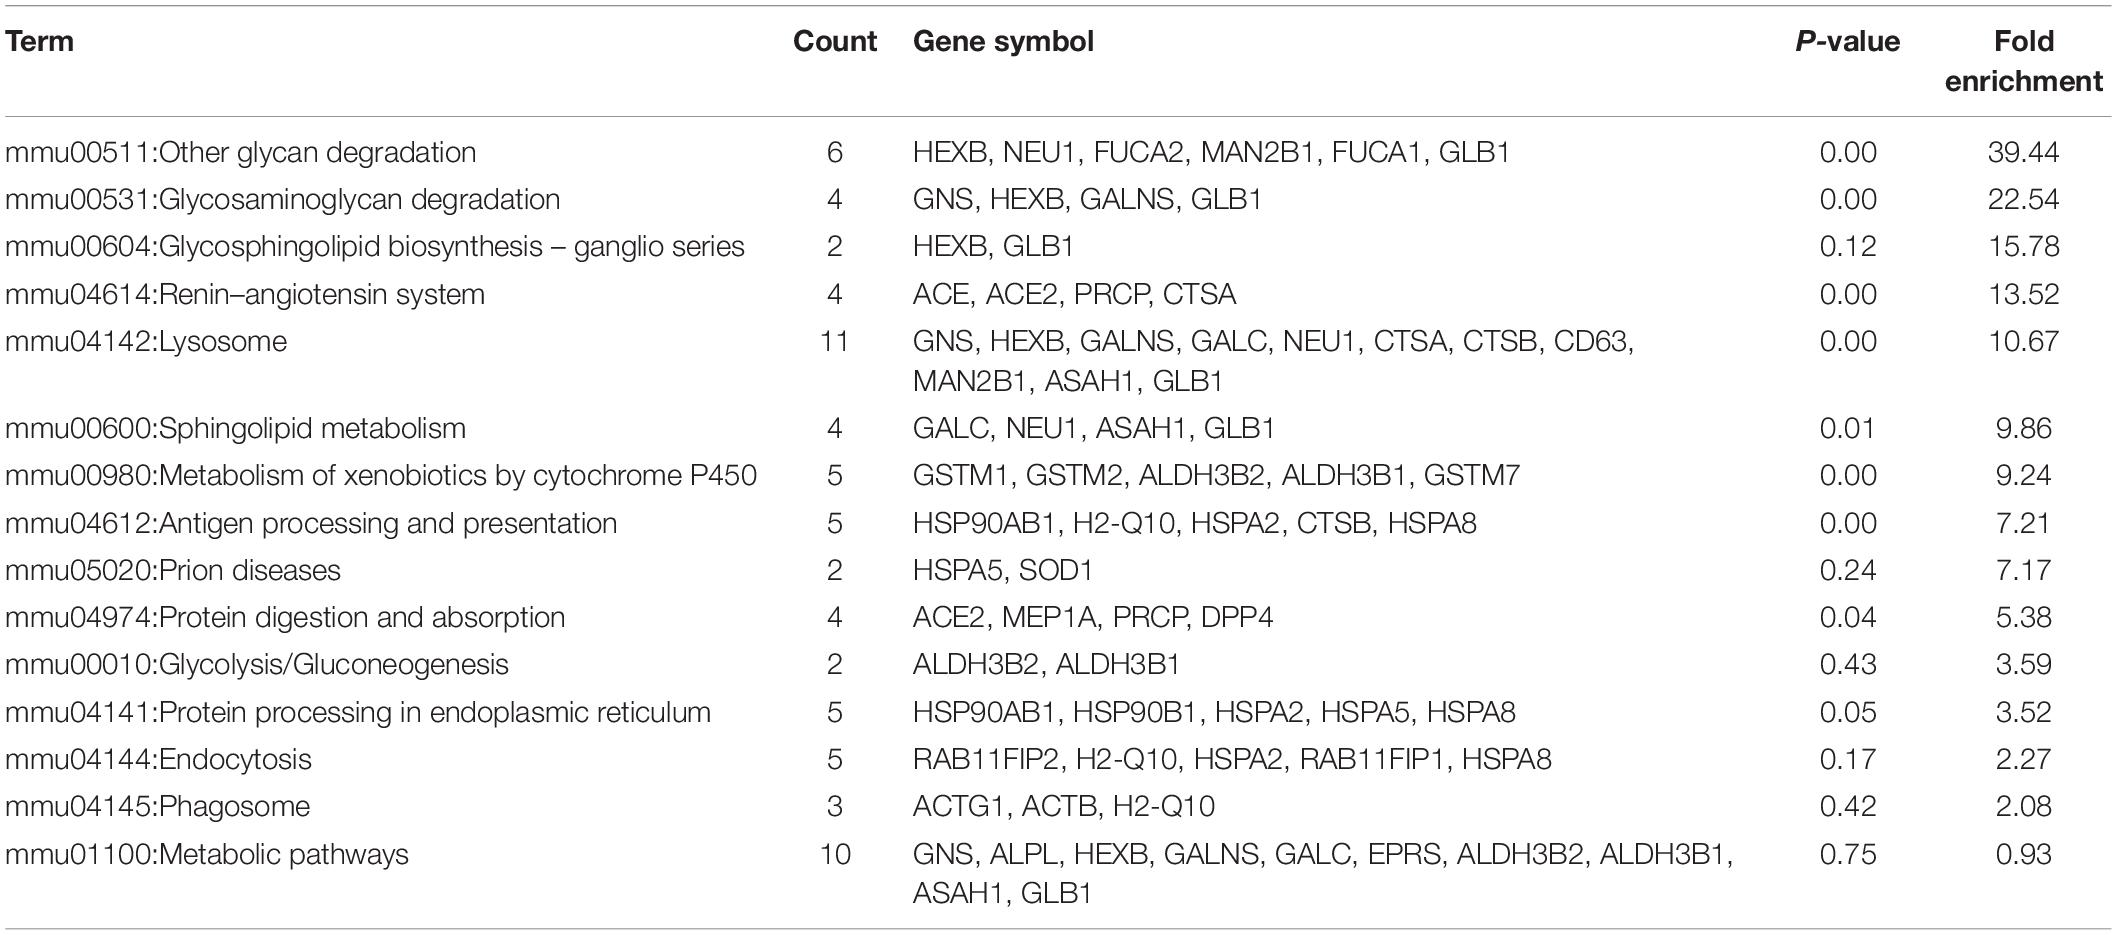This screenshot has width=2117, height=935.
Task: Select the mmu00511:Other glycan degradation term
Action: coord(240,152)
